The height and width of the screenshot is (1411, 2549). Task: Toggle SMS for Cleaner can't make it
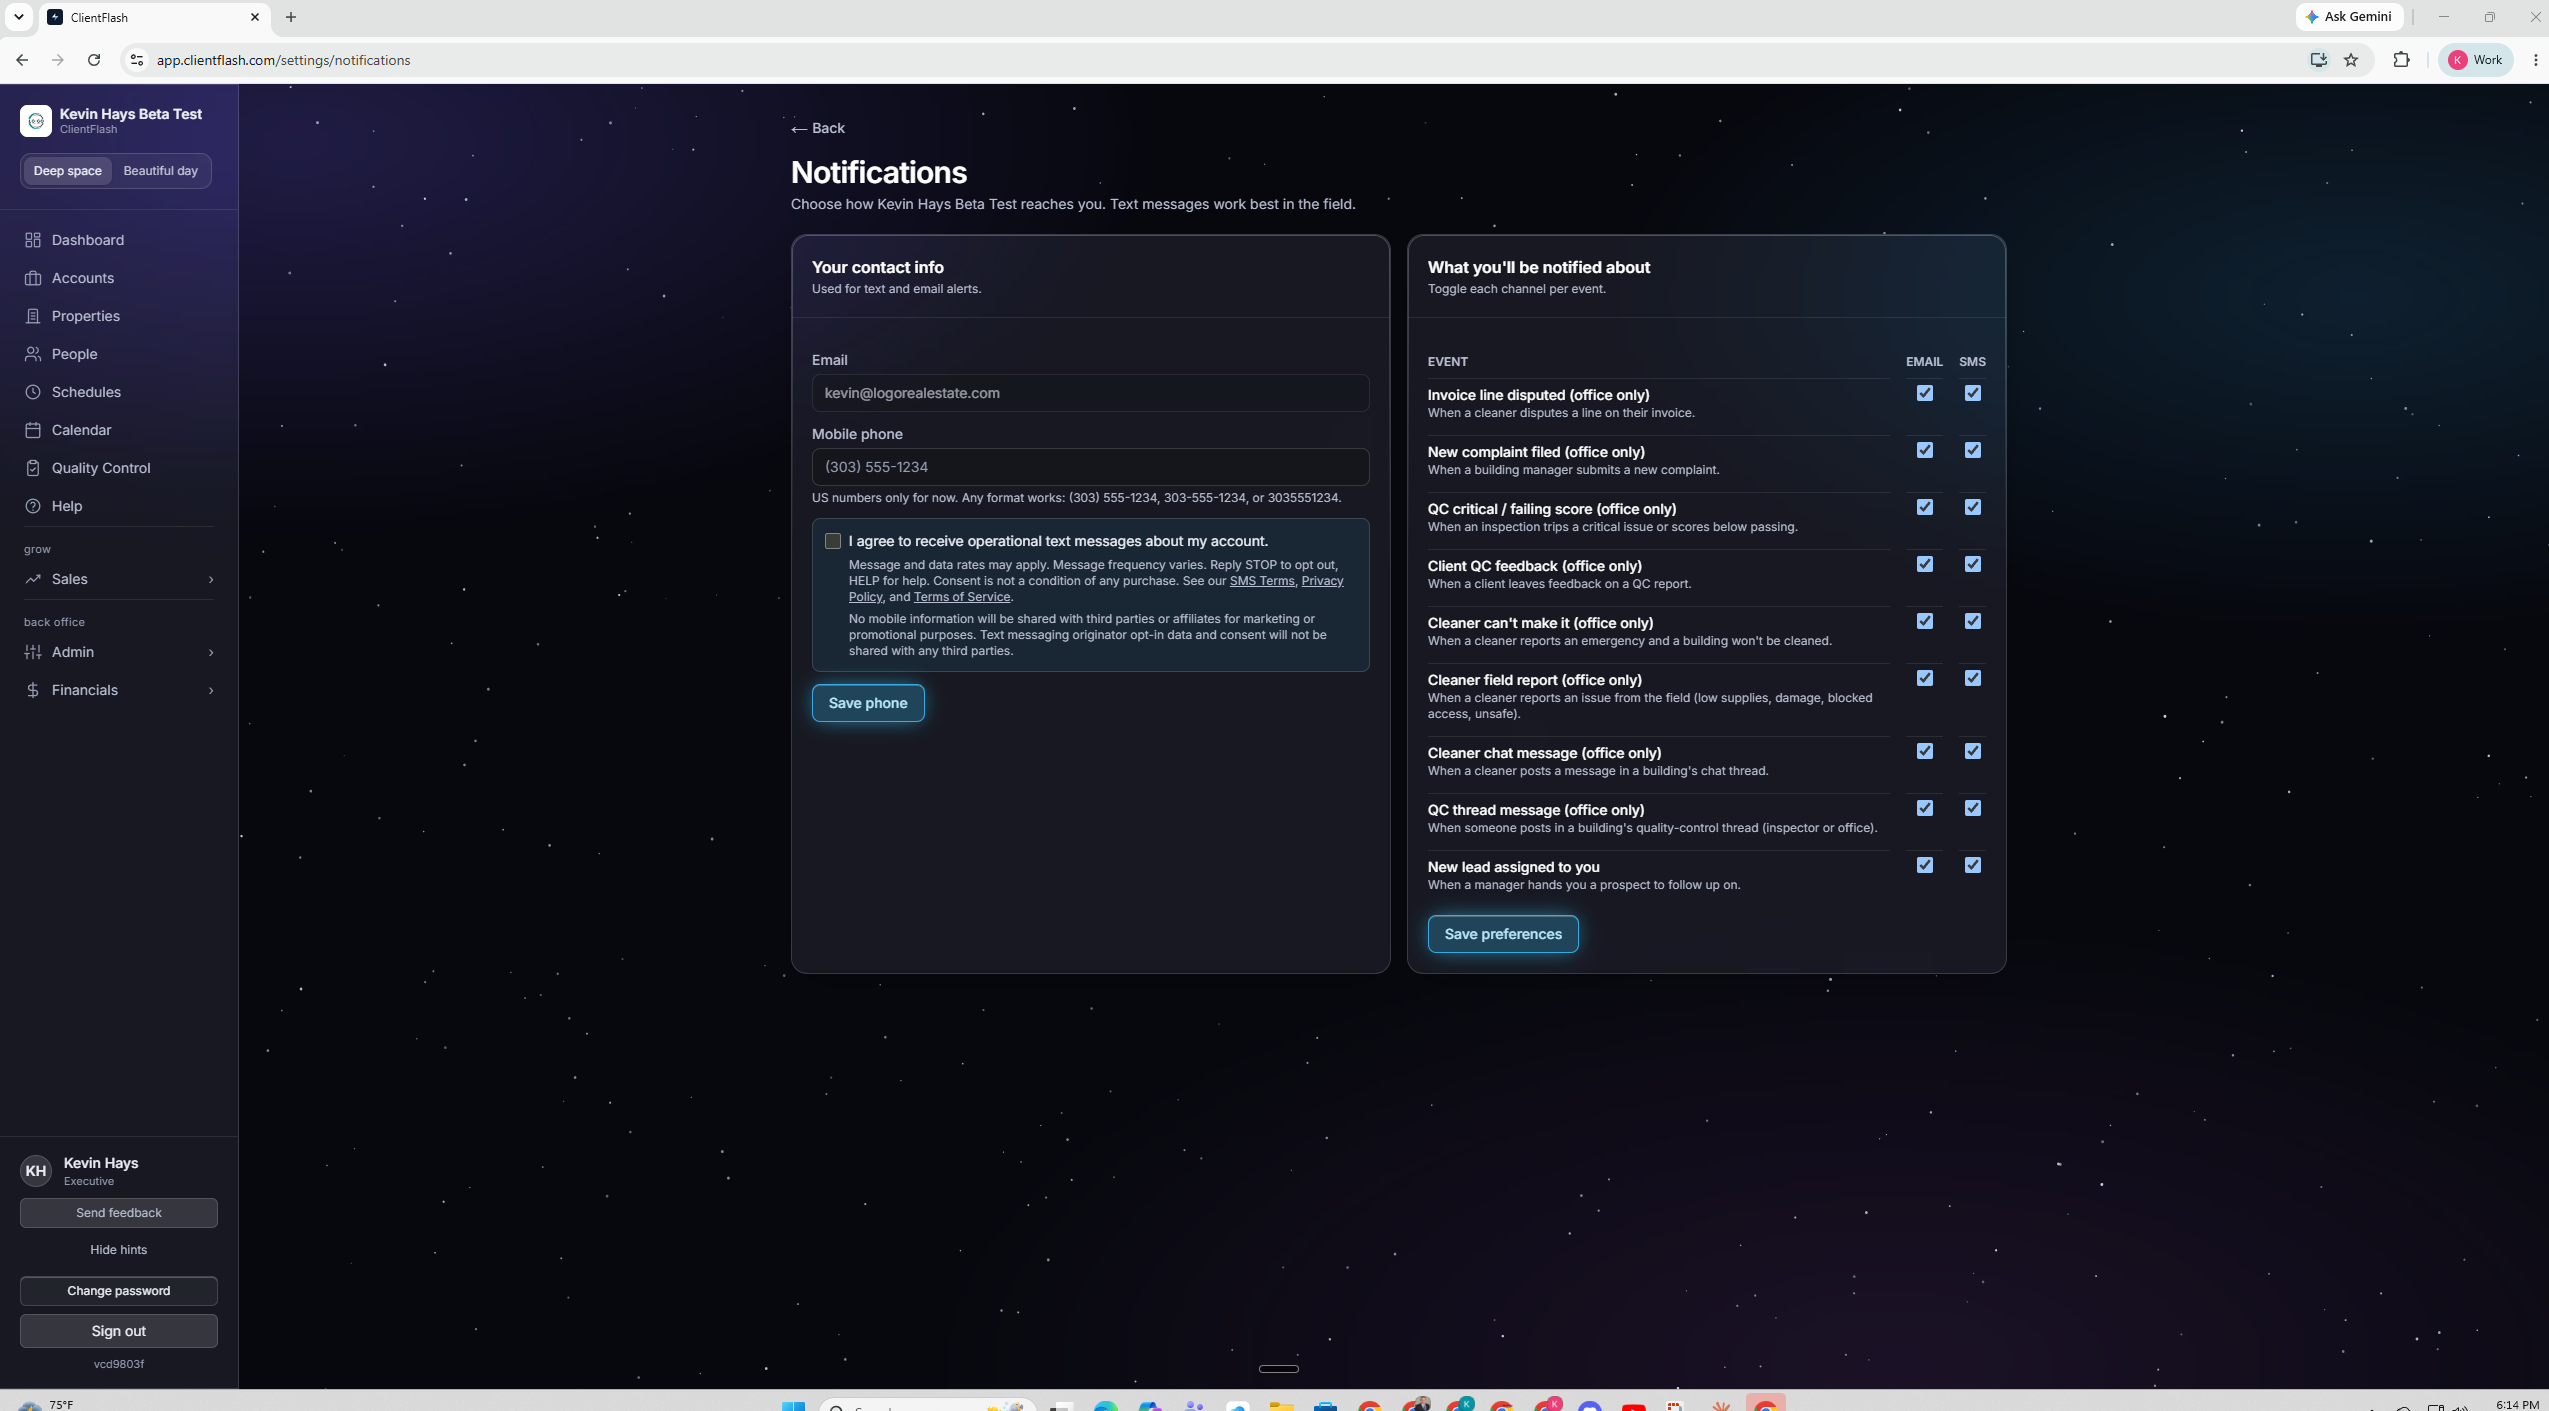[x=1972, y=621]
